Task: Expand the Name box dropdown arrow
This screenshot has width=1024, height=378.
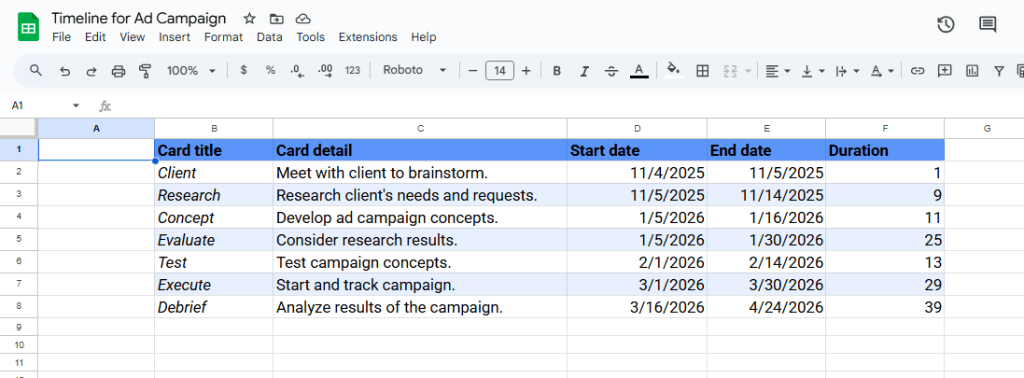Action: tap(76, 106)
